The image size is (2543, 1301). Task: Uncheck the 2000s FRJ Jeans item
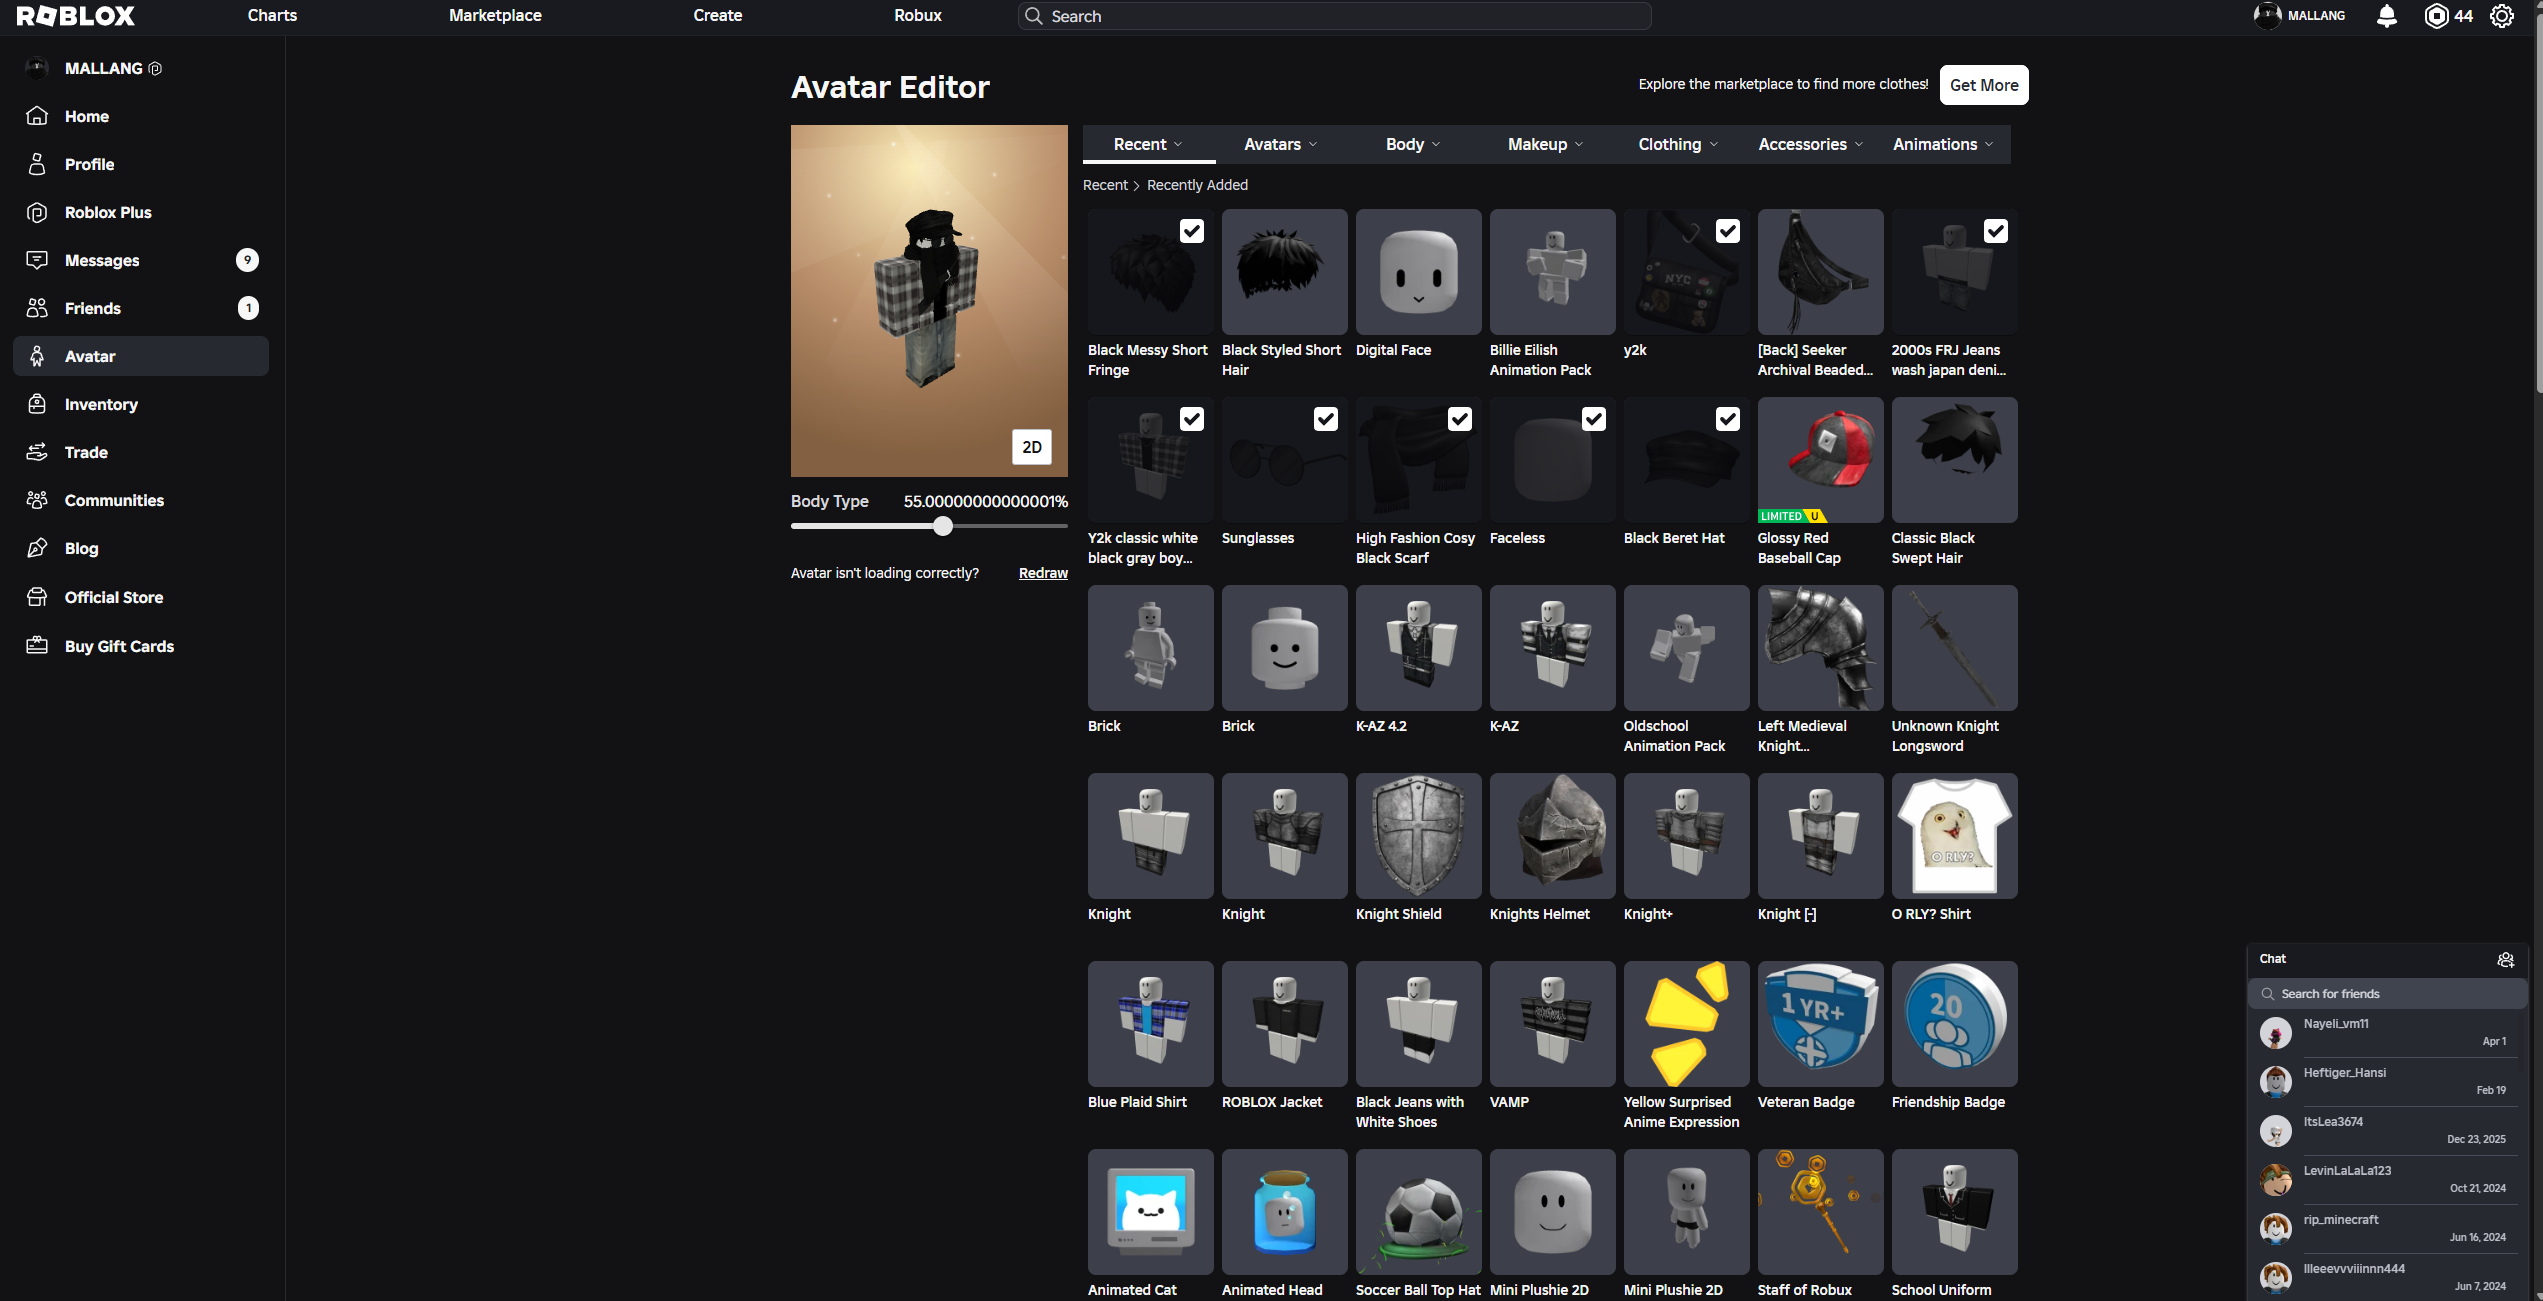(x=1996, y=231)
